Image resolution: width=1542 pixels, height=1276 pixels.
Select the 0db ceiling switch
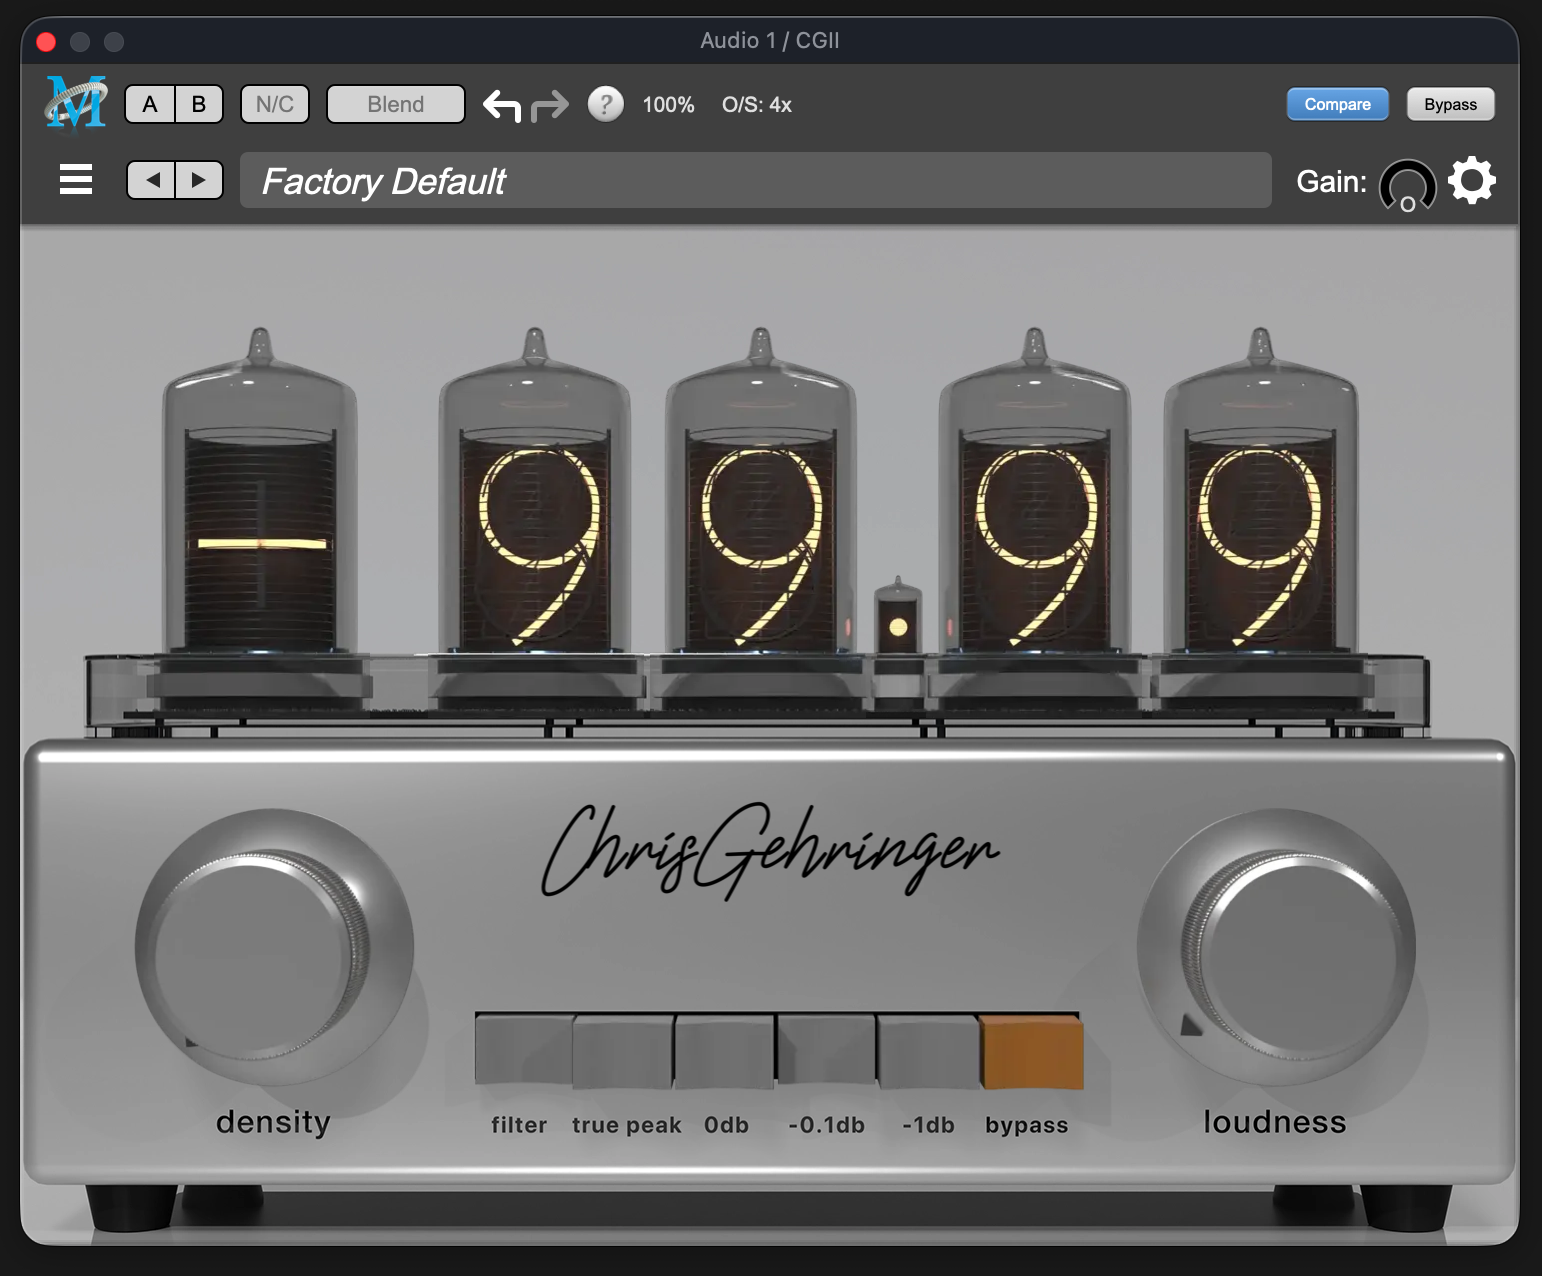click(724, 1051)
